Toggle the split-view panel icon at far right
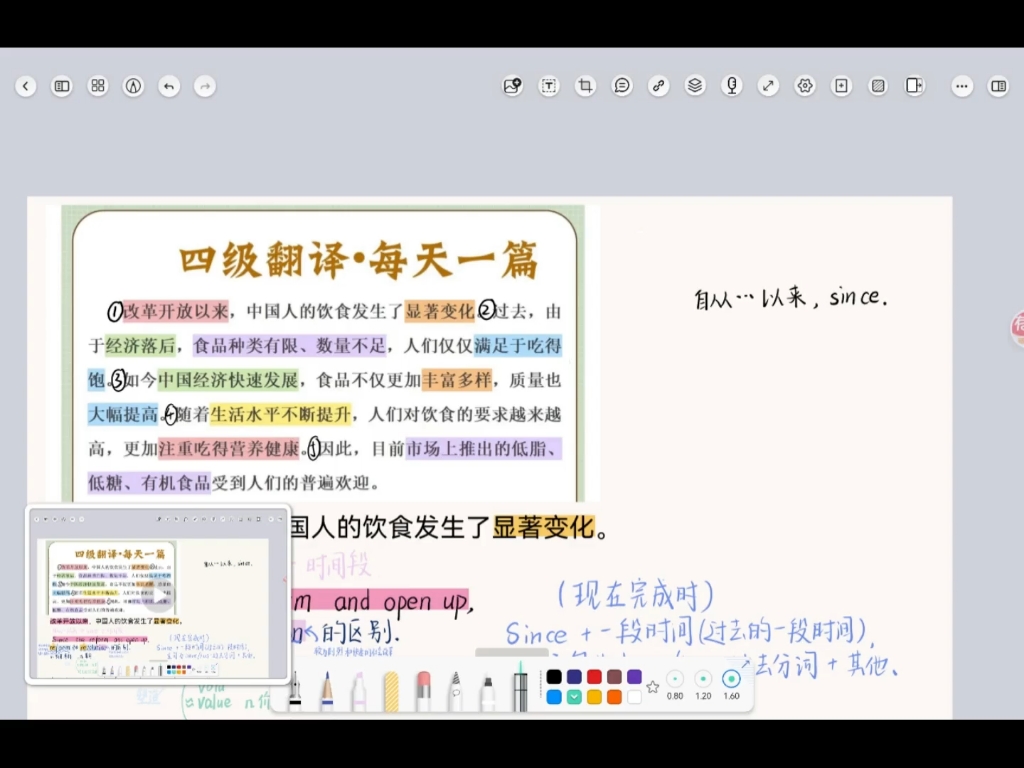The image size is (1024, 768). 999,86
